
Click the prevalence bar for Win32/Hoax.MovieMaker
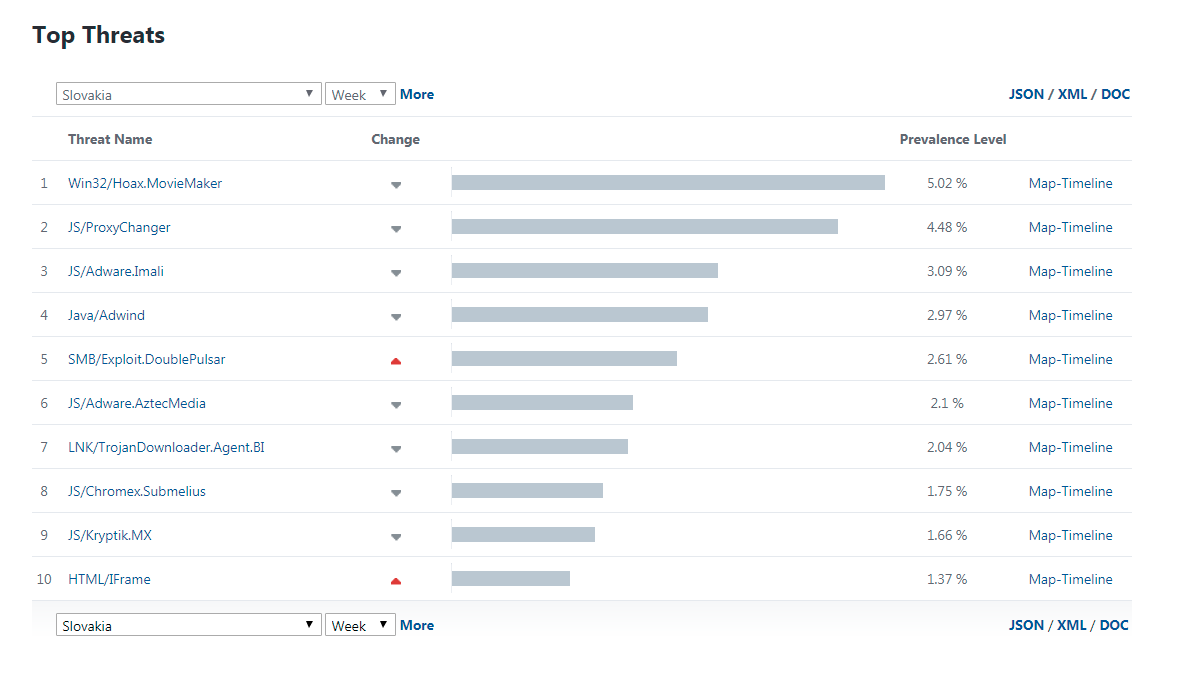668,183
